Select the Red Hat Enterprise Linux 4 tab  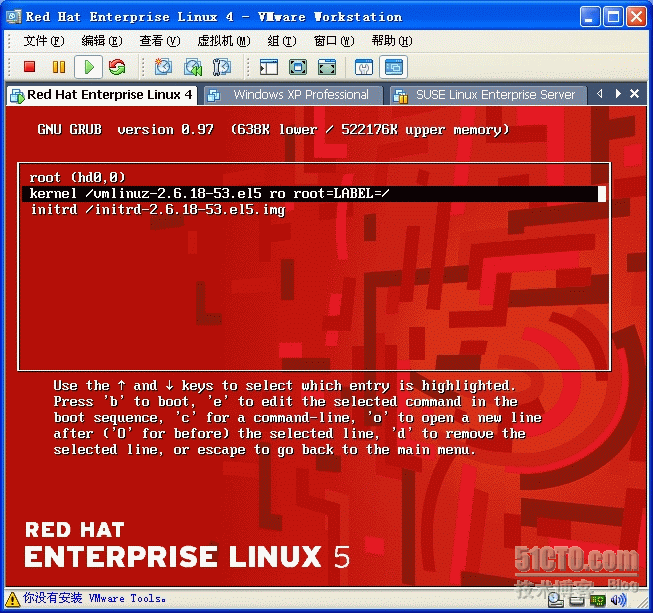[x=102, y=95]
